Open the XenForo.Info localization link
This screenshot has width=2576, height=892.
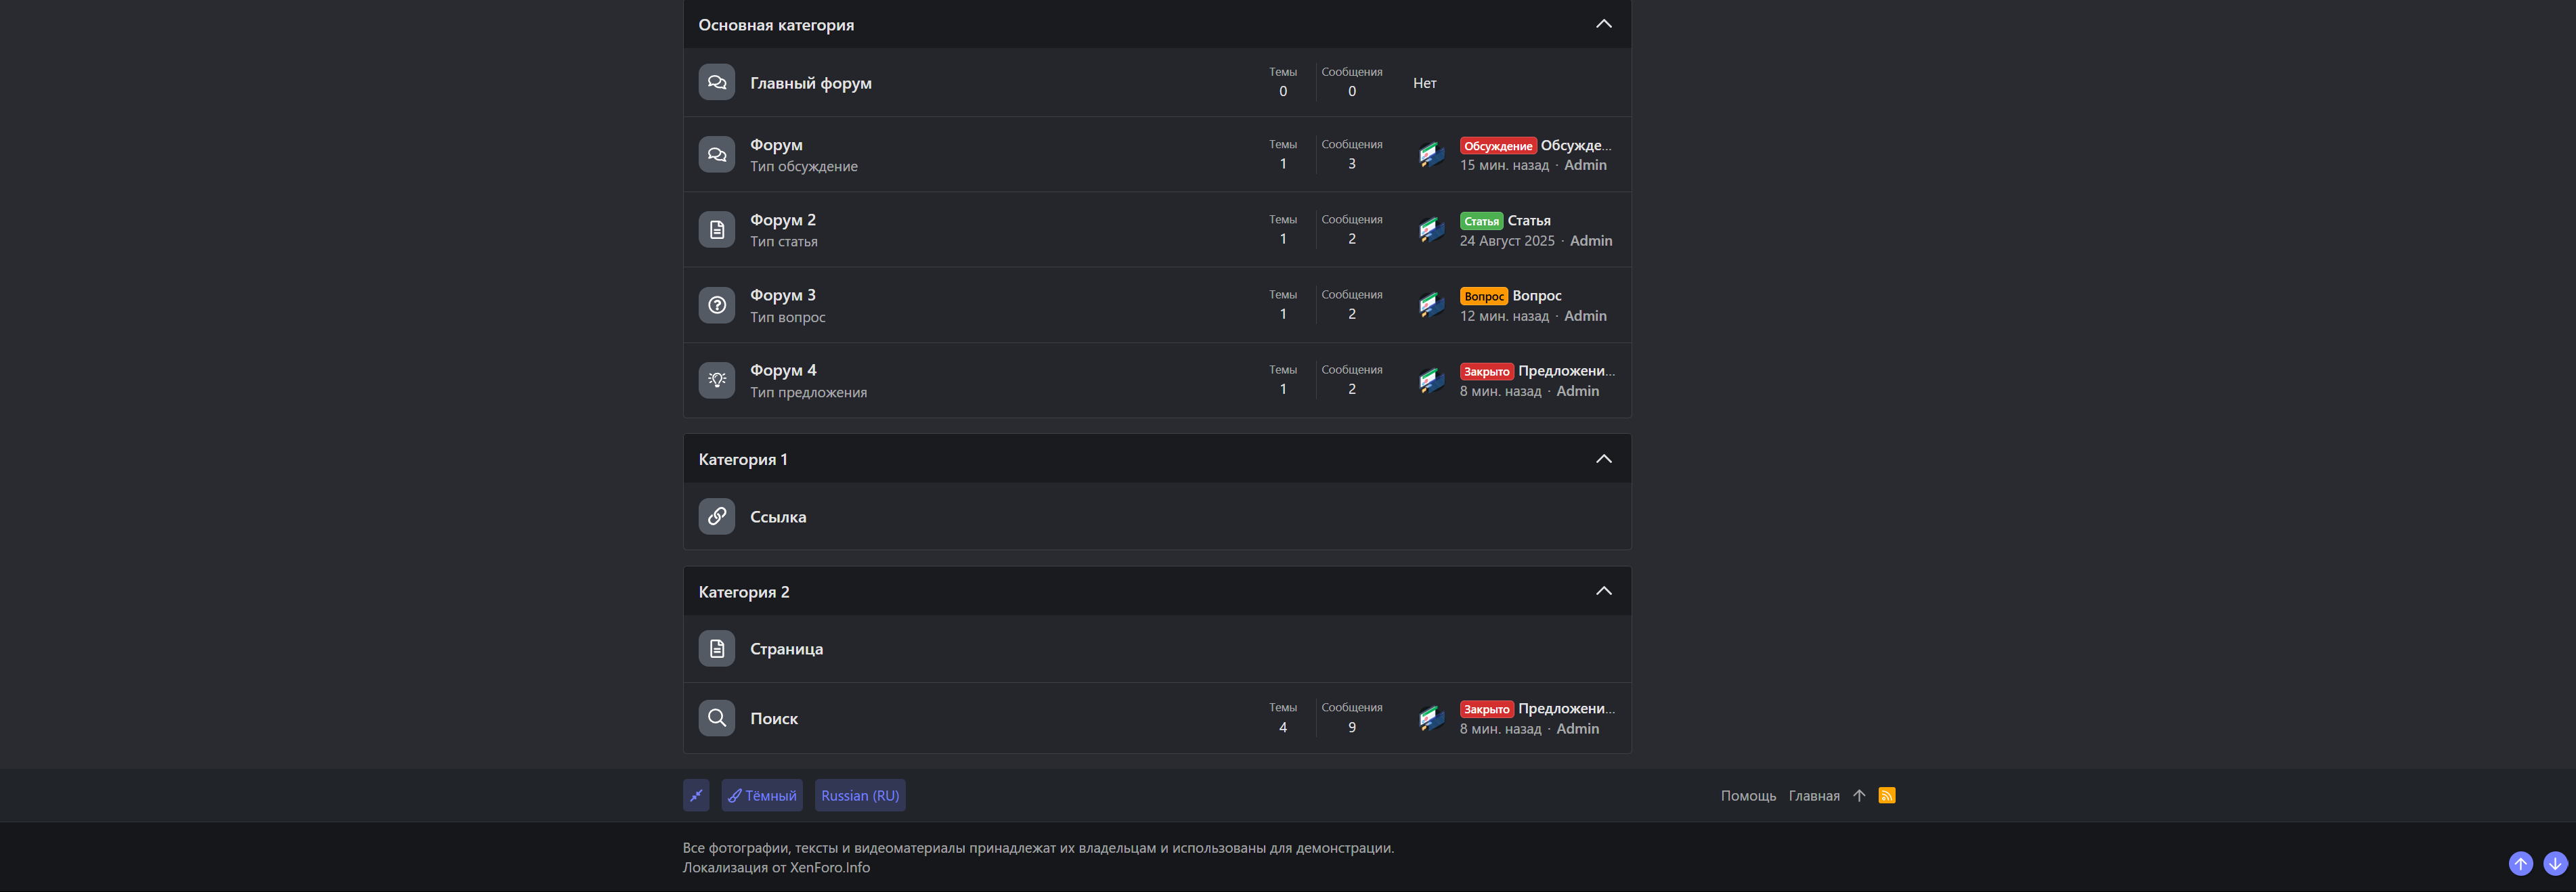click(x=829, y=867)
